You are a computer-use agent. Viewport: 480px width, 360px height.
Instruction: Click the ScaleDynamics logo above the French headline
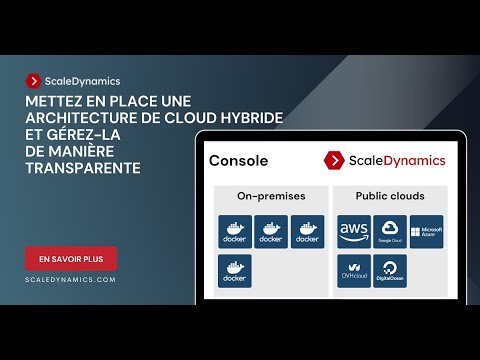tap(73, 81)
